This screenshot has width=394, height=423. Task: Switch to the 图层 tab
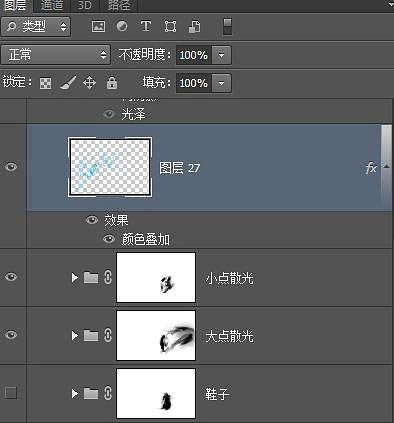pos(16,5)
